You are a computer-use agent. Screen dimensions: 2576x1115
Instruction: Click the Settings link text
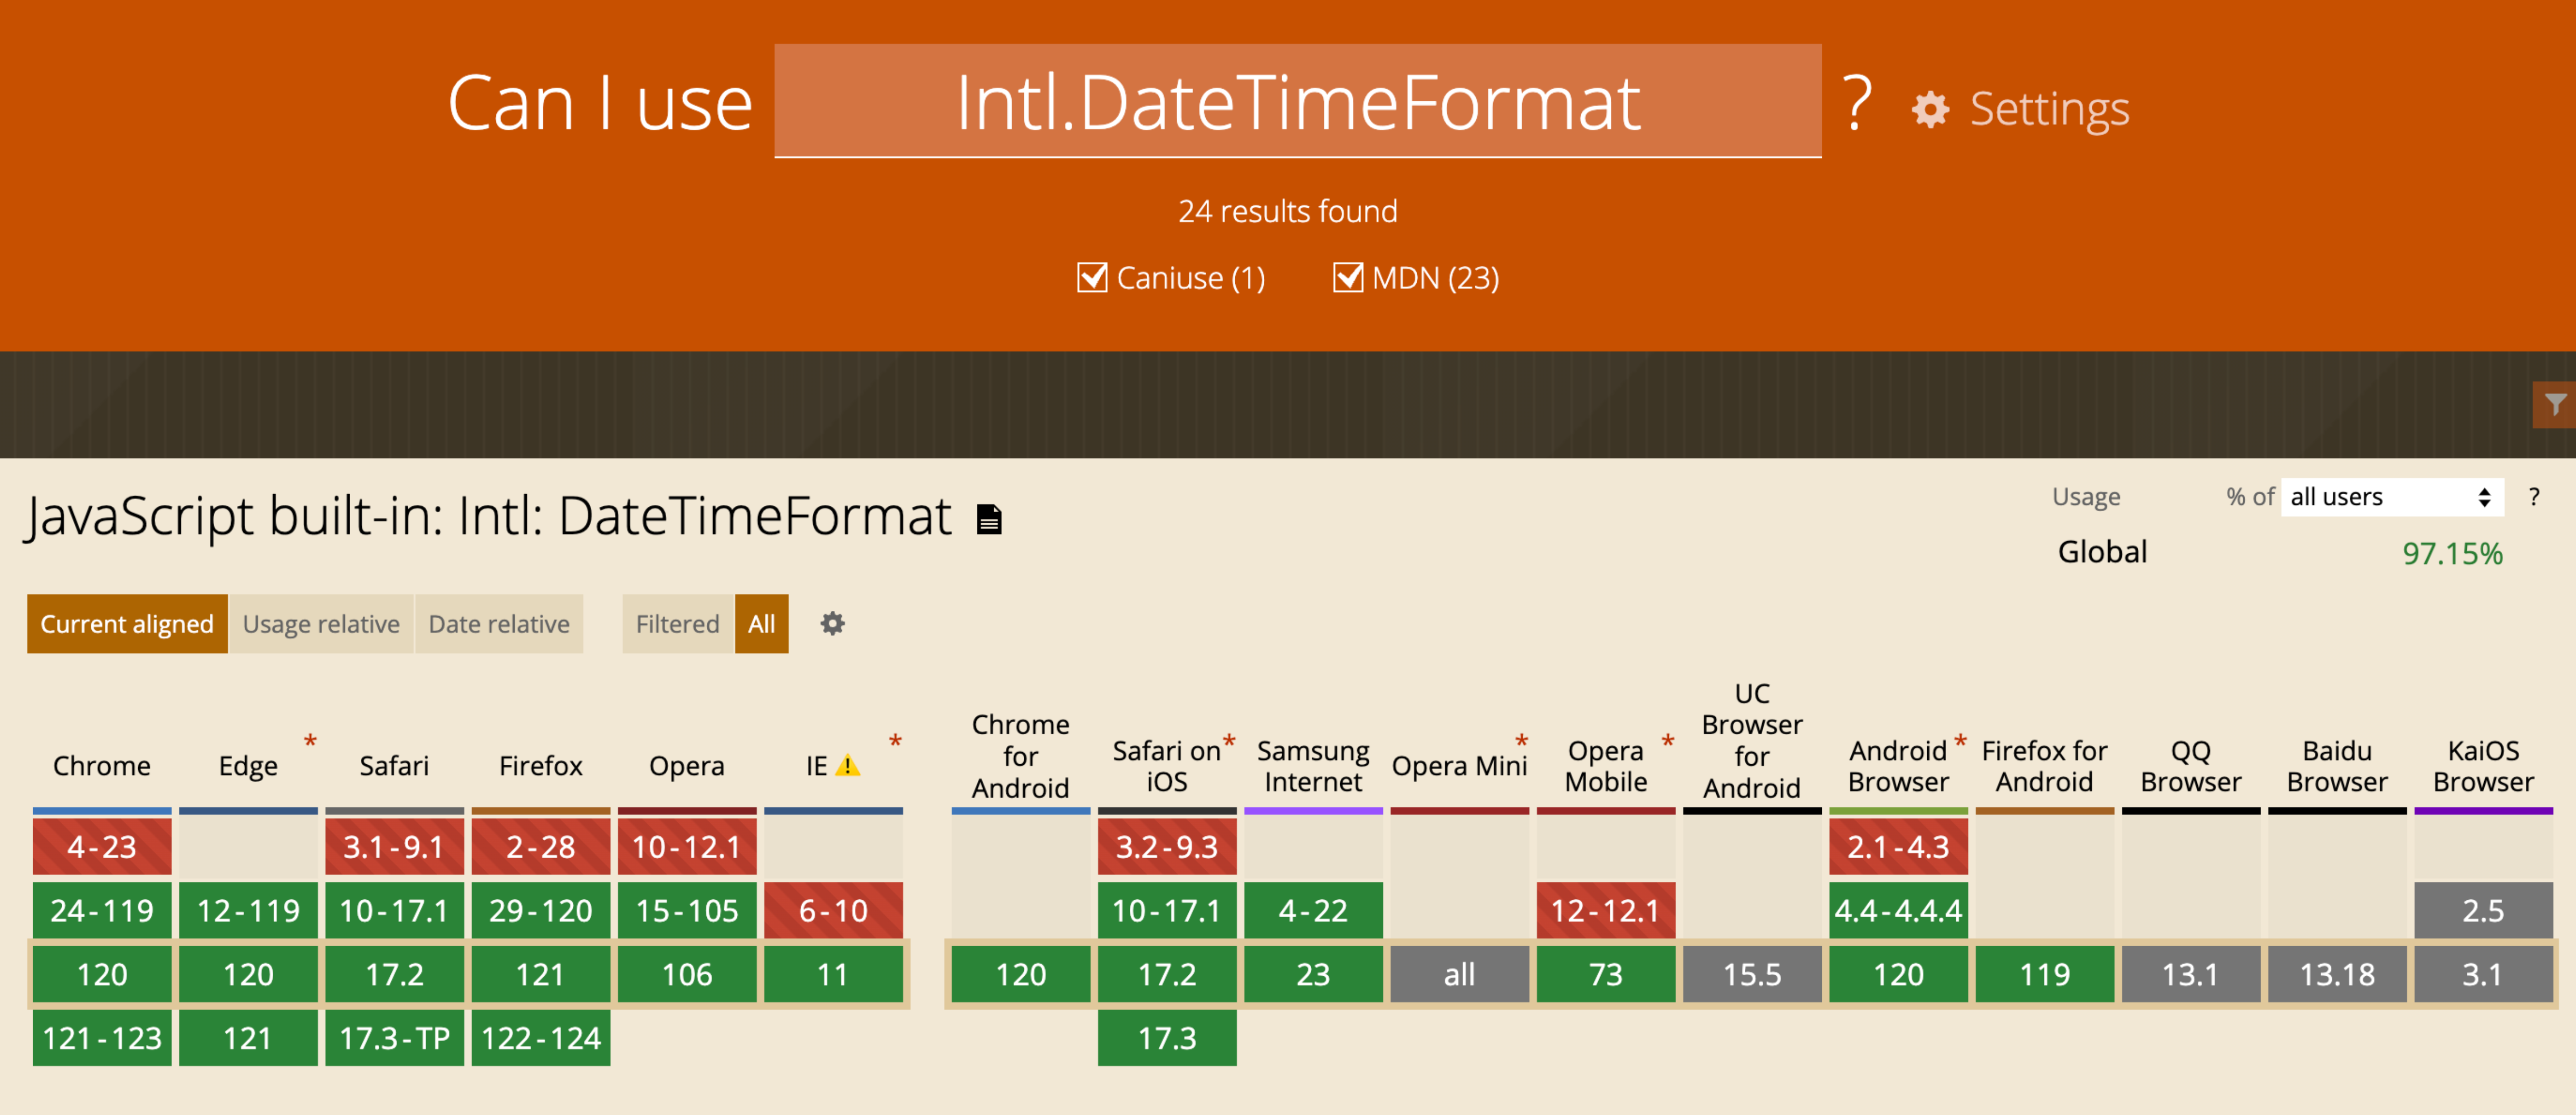click(2049, 109)
